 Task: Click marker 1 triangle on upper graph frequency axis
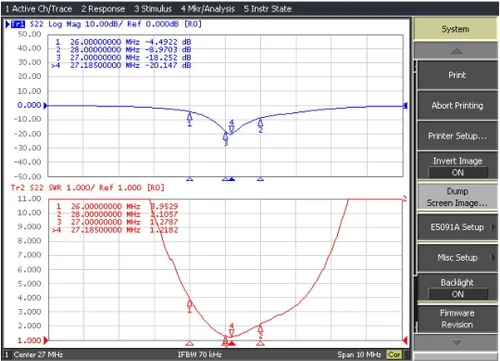coord(190,179)
